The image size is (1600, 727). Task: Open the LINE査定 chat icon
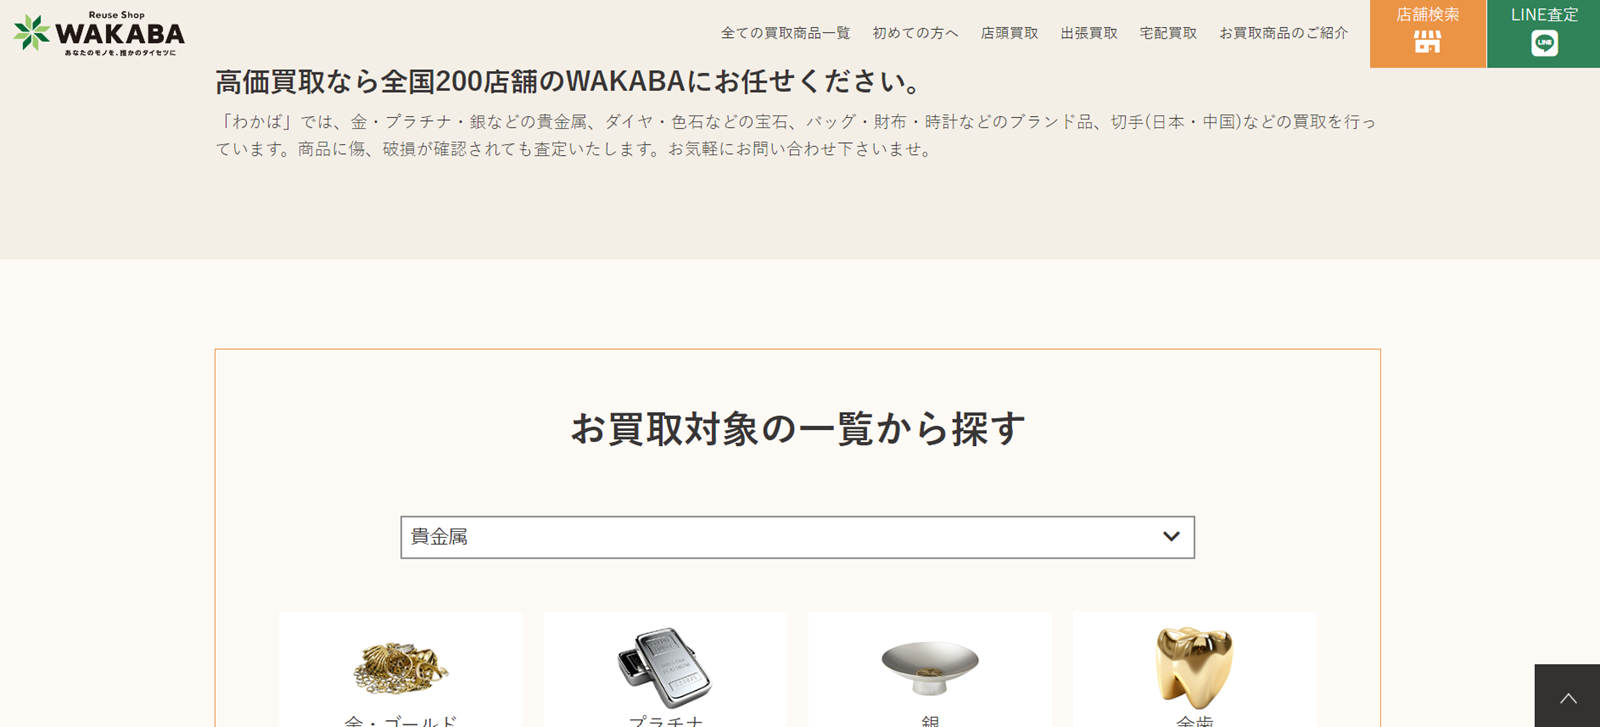1544,43
